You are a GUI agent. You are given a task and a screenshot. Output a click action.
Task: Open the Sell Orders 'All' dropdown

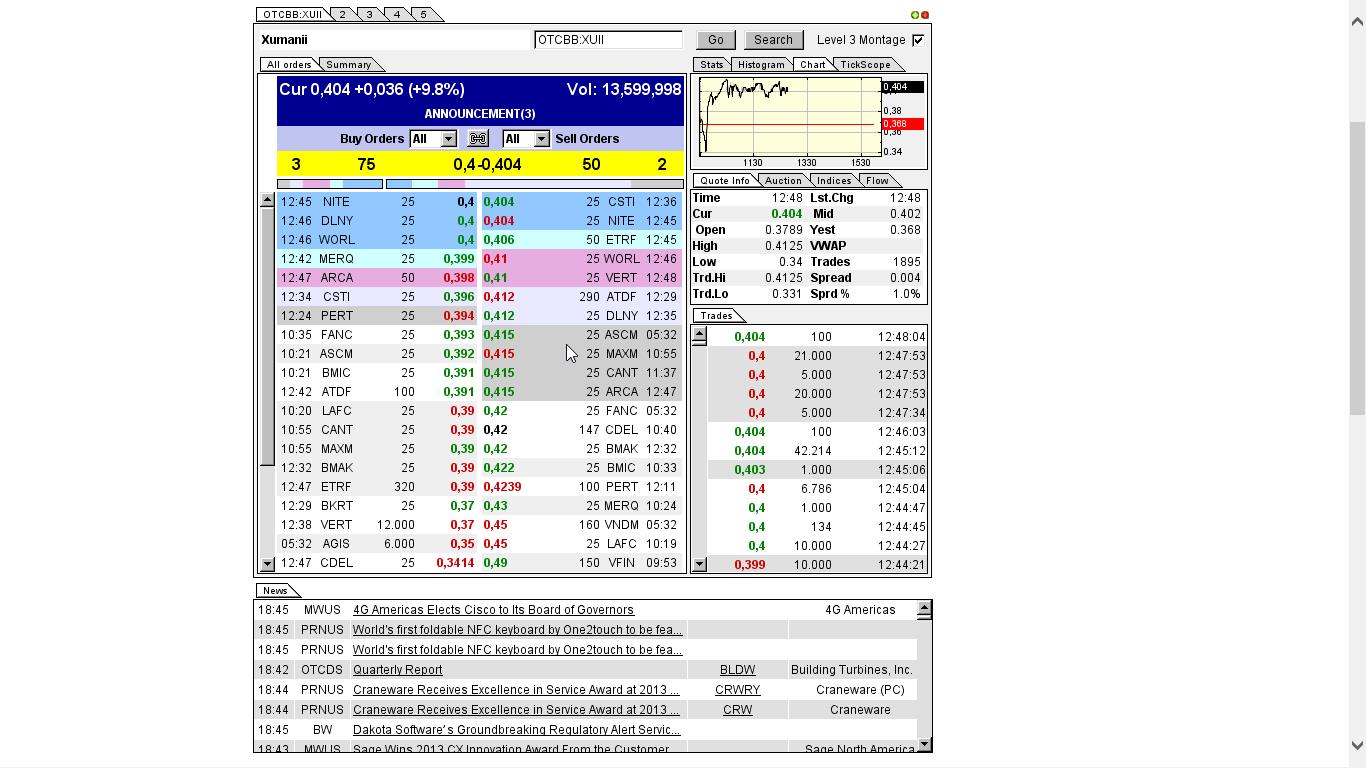point(526,139)
